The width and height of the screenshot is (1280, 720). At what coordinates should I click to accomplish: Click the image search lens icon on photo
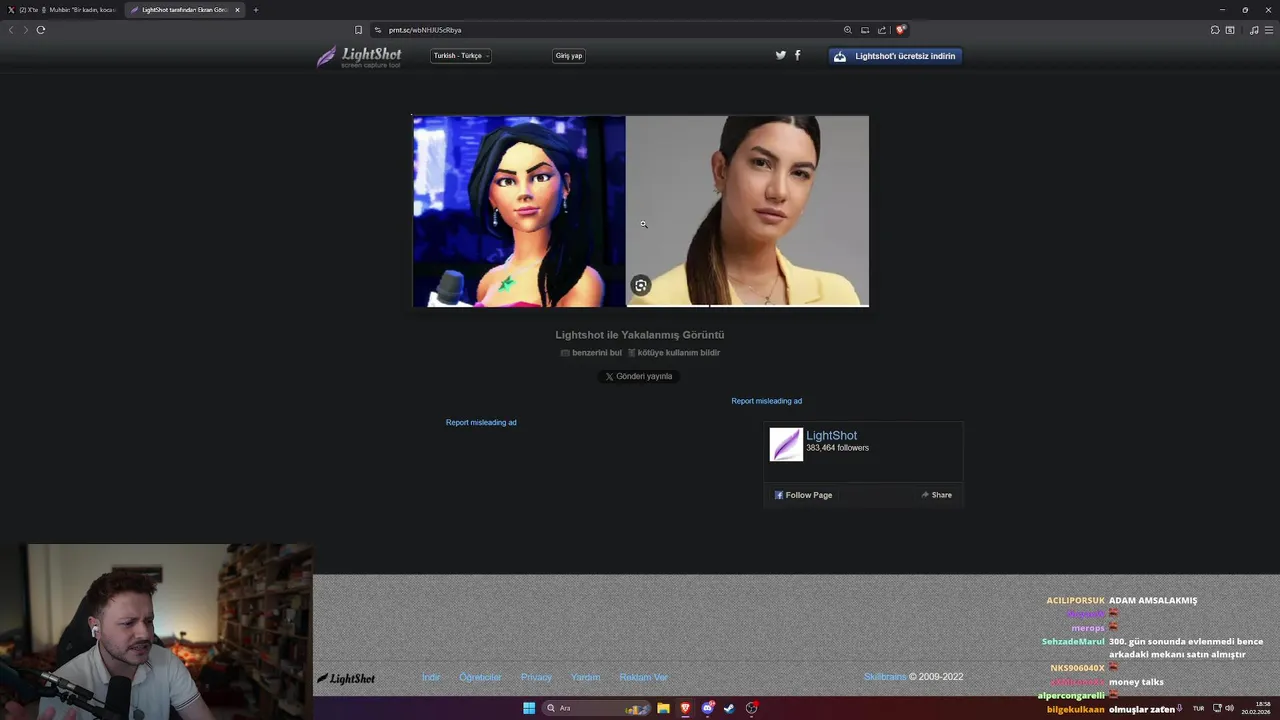641,285
